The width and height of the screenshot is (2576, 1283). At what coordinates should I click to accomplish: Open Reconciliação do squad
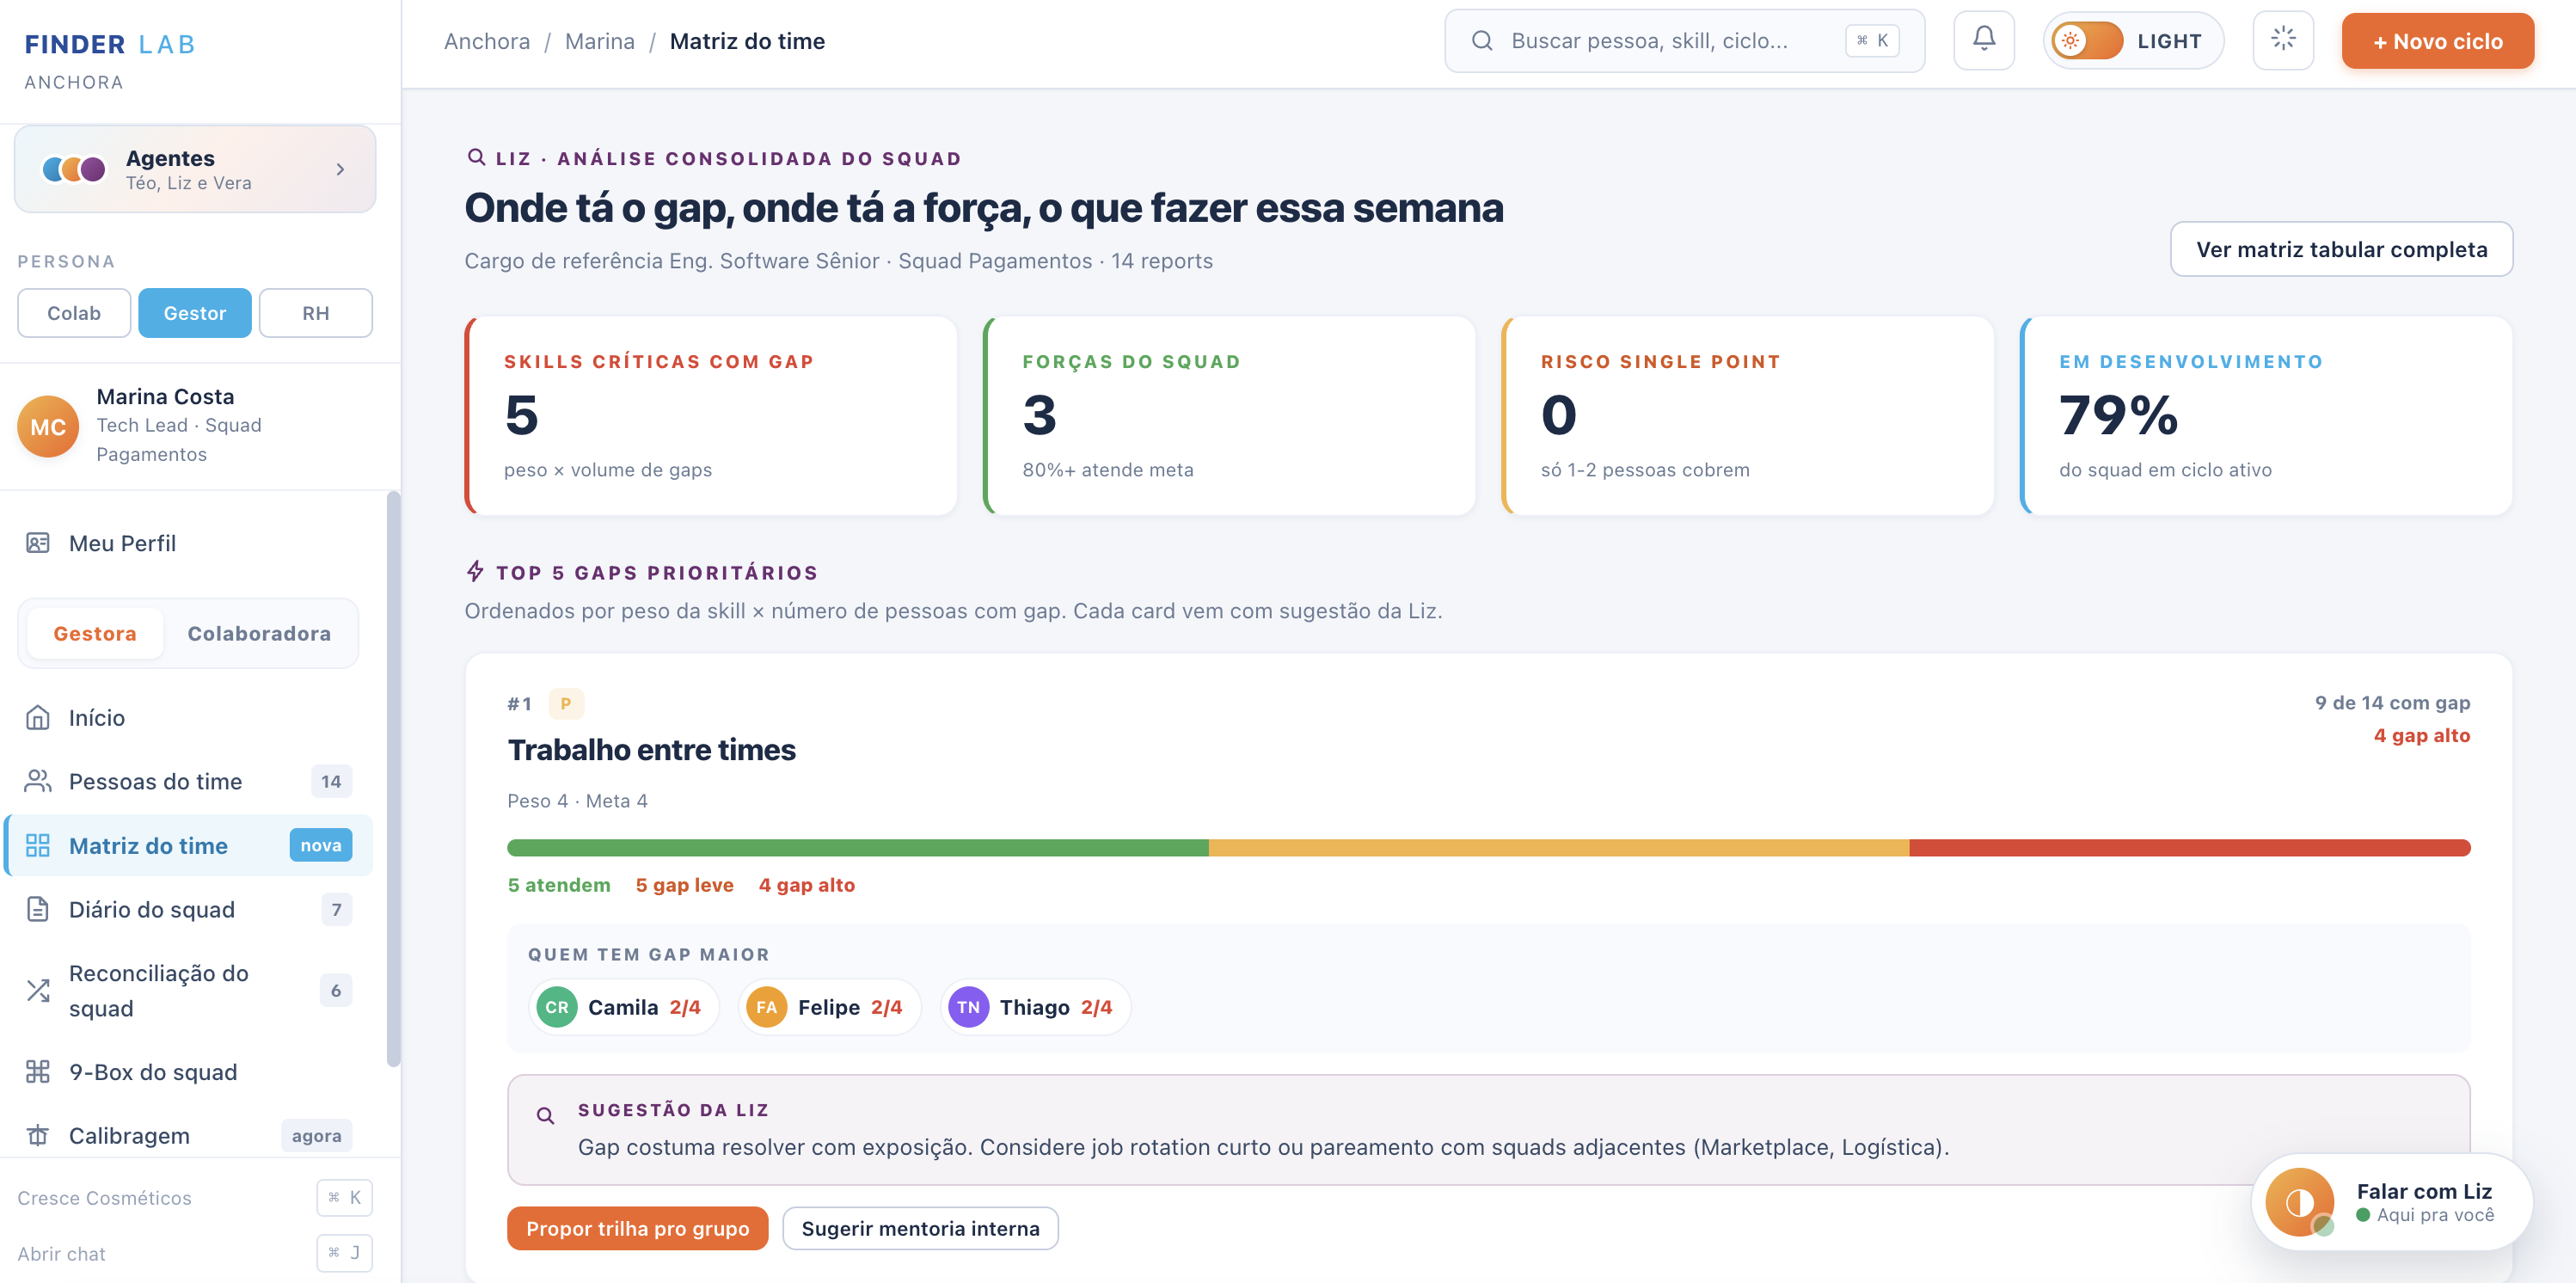[188, 990]
